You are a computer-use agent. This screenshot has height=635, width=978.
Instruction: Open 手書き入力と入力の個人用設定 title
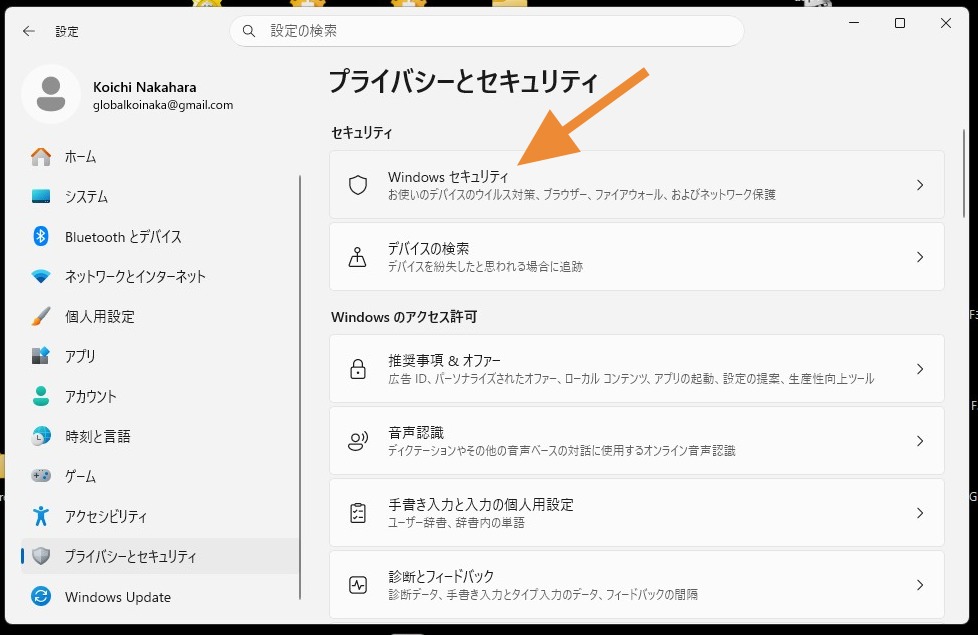(481, 505)
